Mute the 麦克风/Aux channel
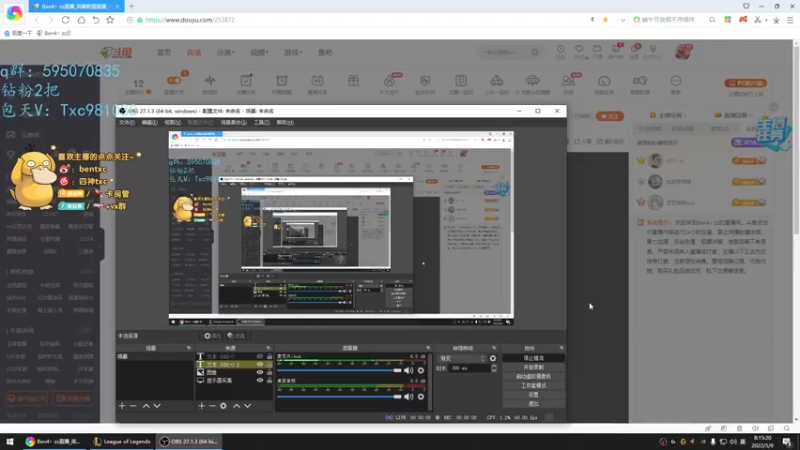The width and height of the screenshot is (800, 450). point(409,370)
